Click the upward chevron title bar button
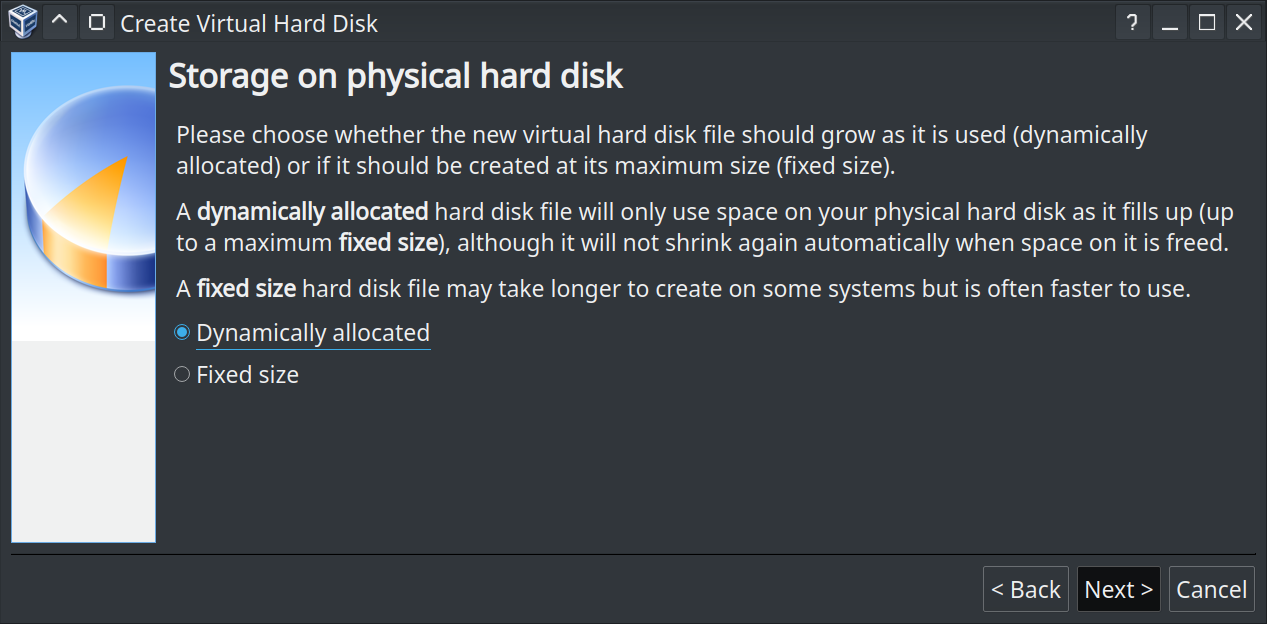Viewport: 1267px width, 624px height. click(60, 21)
